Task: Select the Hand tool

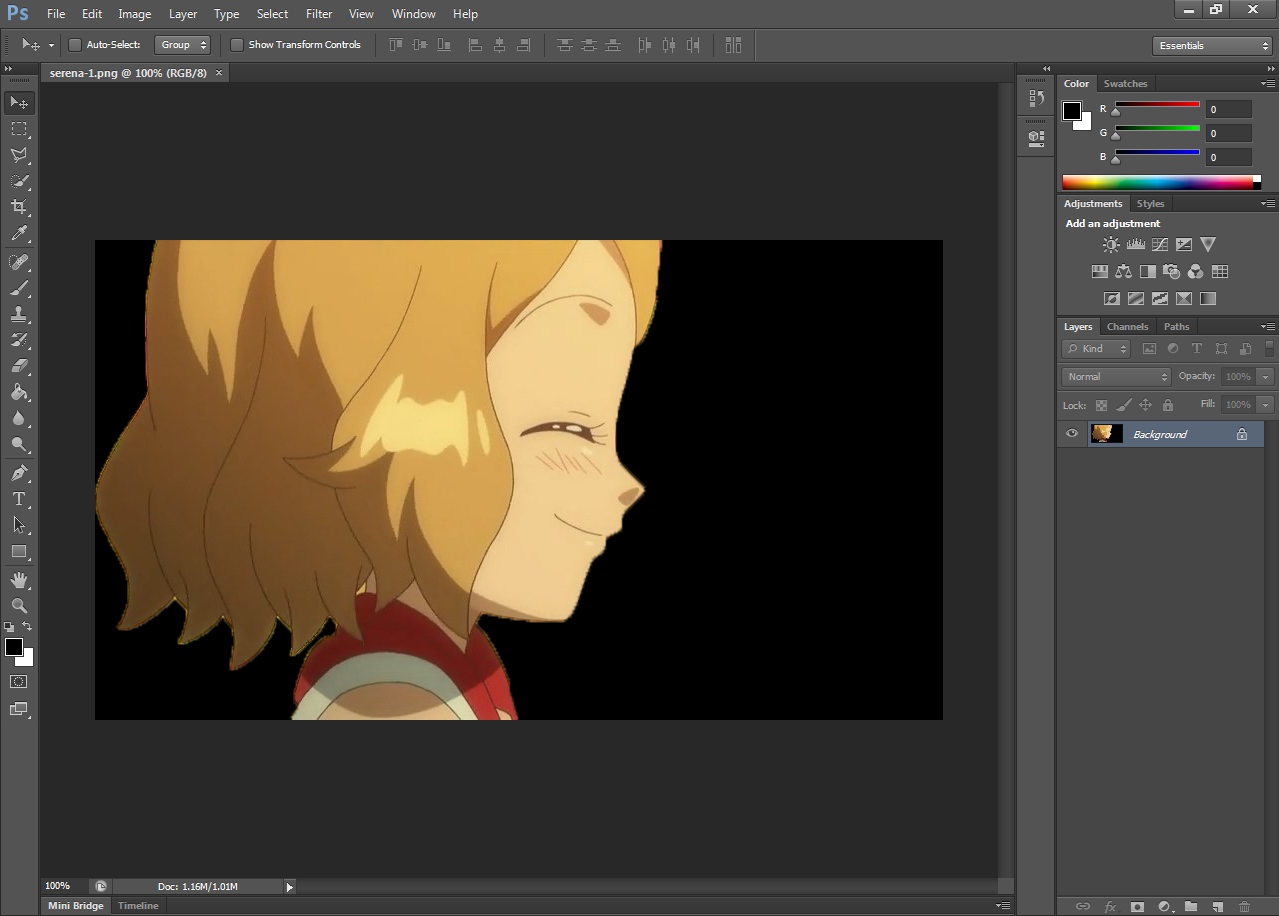Action: [x=19, y=580]
